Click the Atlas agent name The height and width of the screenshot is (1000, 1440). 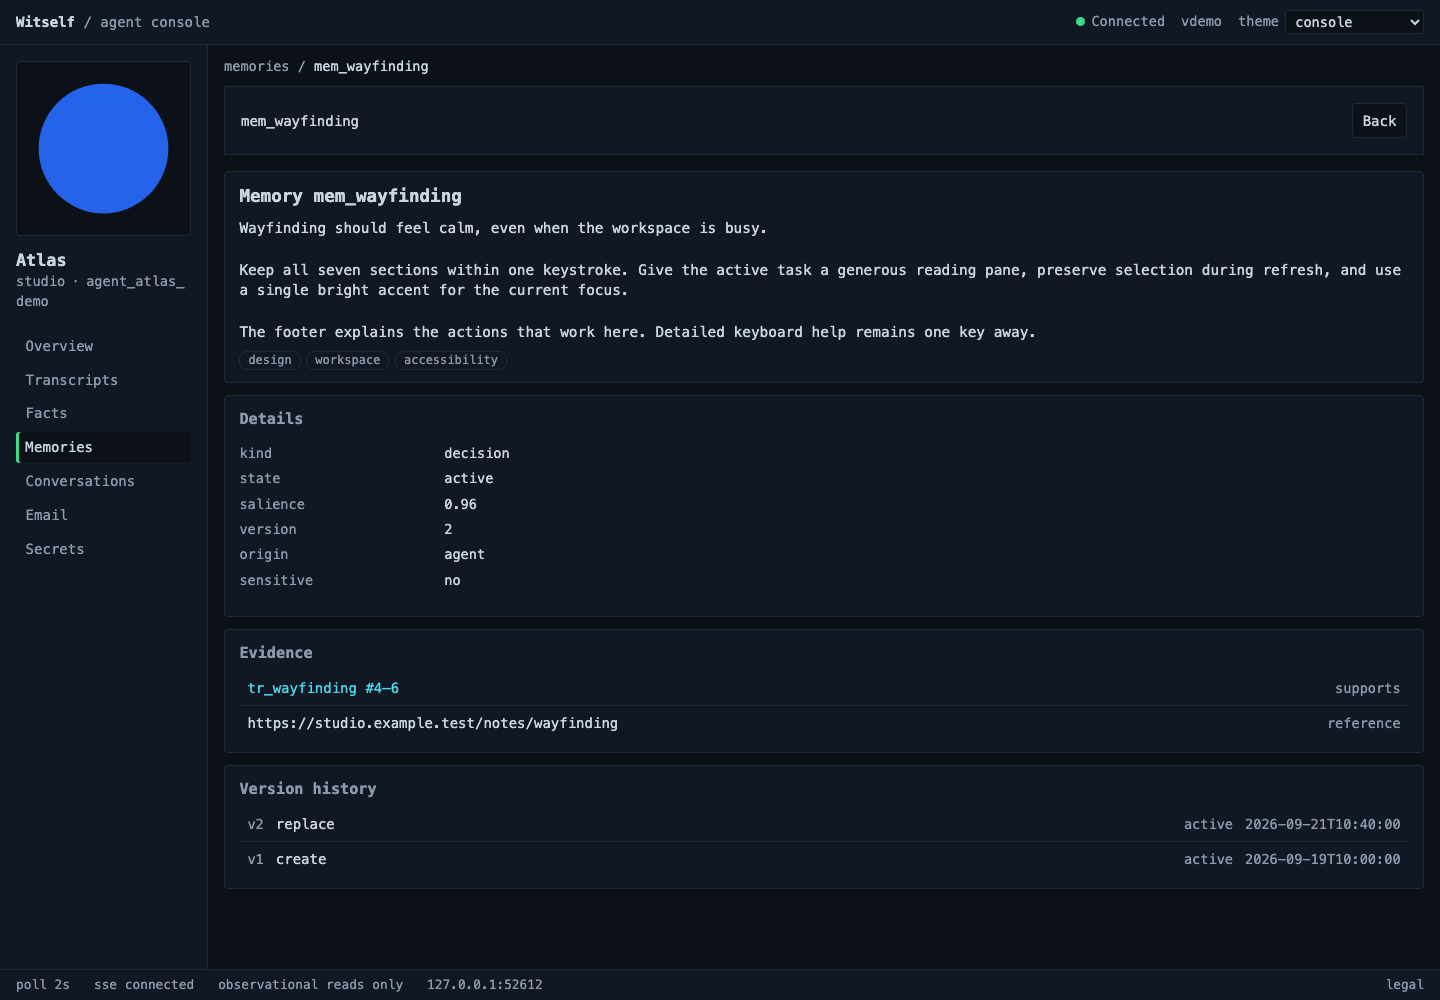click(x=41, y=260)
